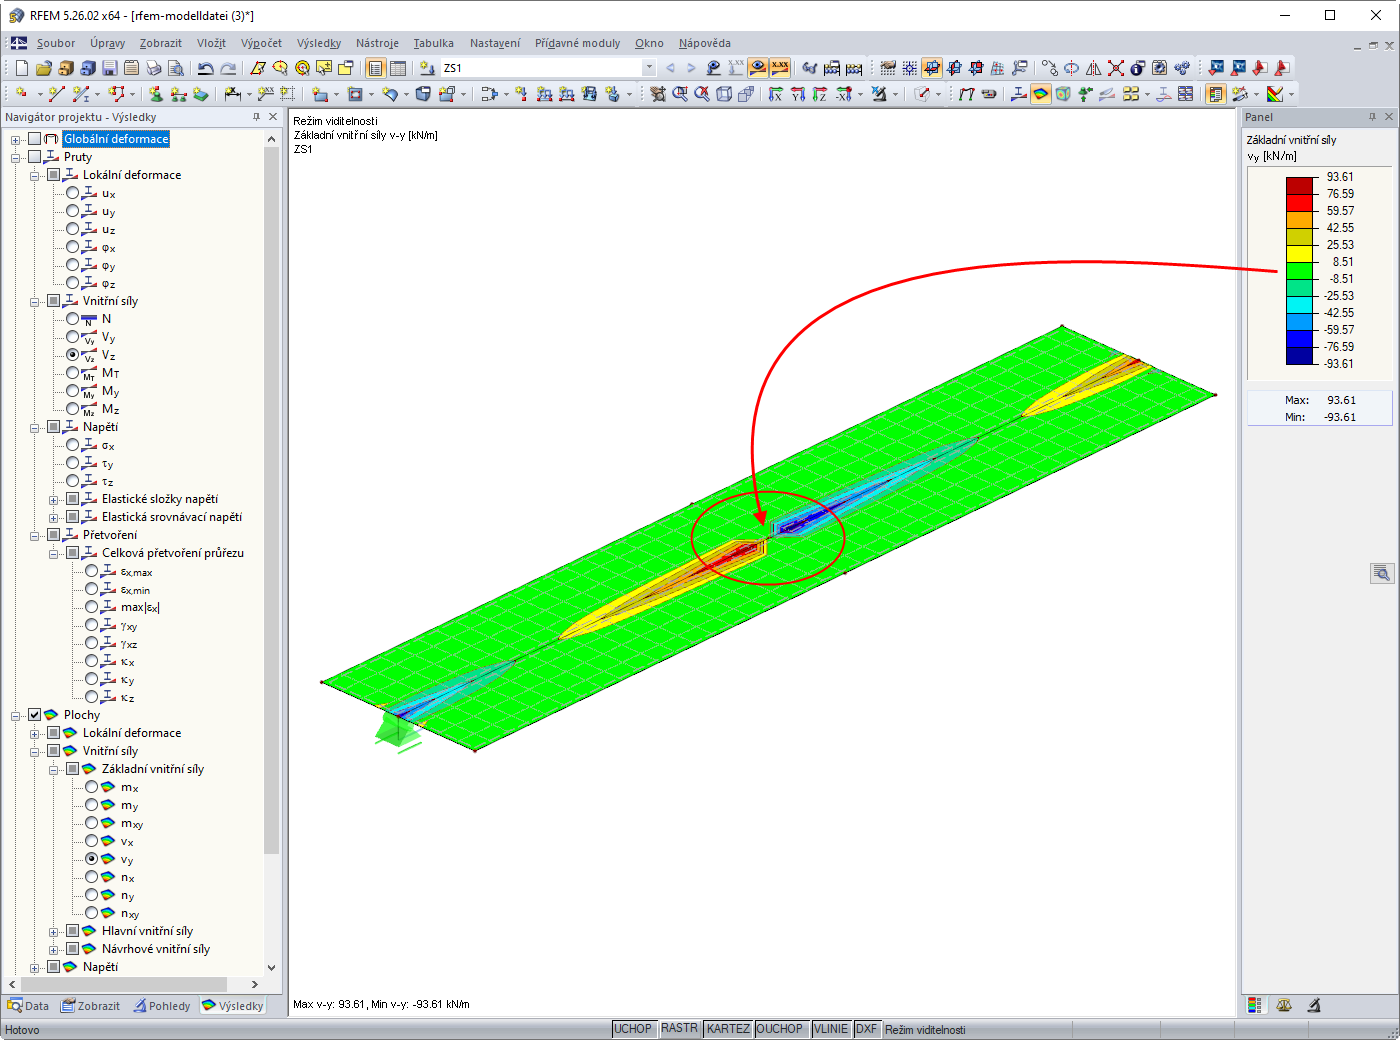This screenshot has height=1040, width=1400.
Task: Open the Soubor menu
Action: 56,43
